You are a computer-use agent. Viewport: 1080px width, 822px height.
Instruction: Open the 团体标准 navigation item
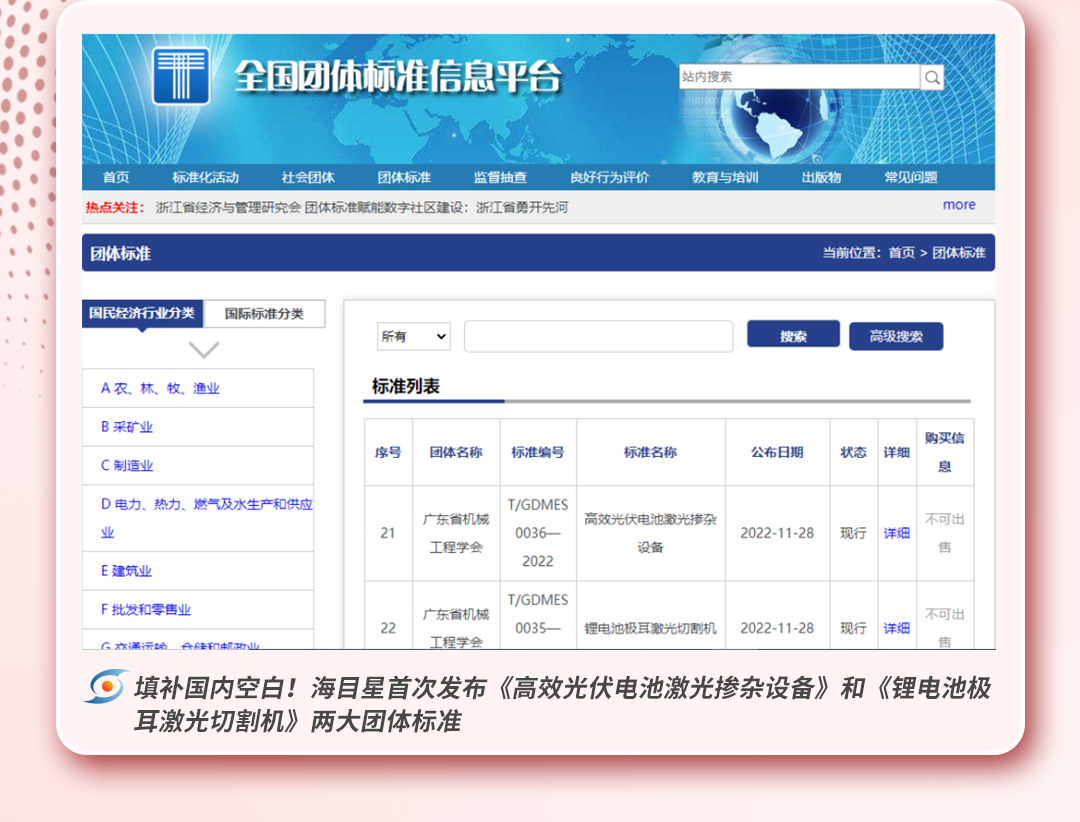404,177
